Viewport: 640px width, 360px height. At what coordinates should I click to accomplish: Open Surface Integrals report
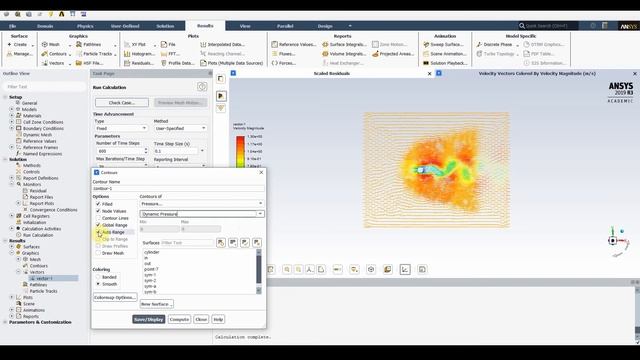tap(344, 44)
